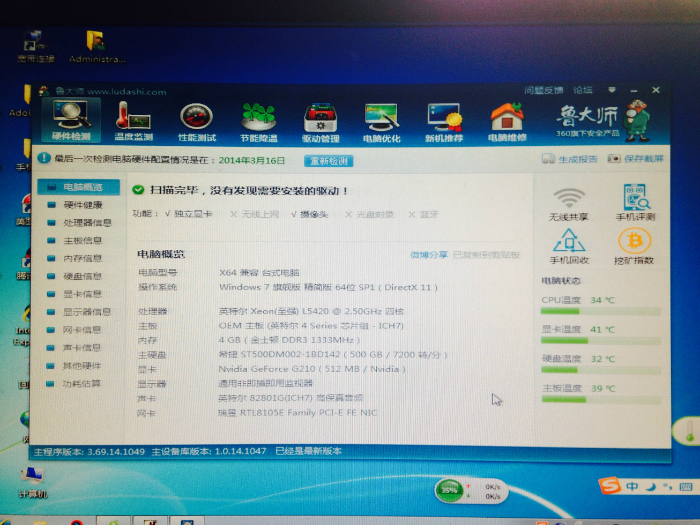Open 性能测试 performance test gauge icon
Image resolution: width=700 pixels, height=525 pixels.
pyautogui.click(x=196, y=119)
